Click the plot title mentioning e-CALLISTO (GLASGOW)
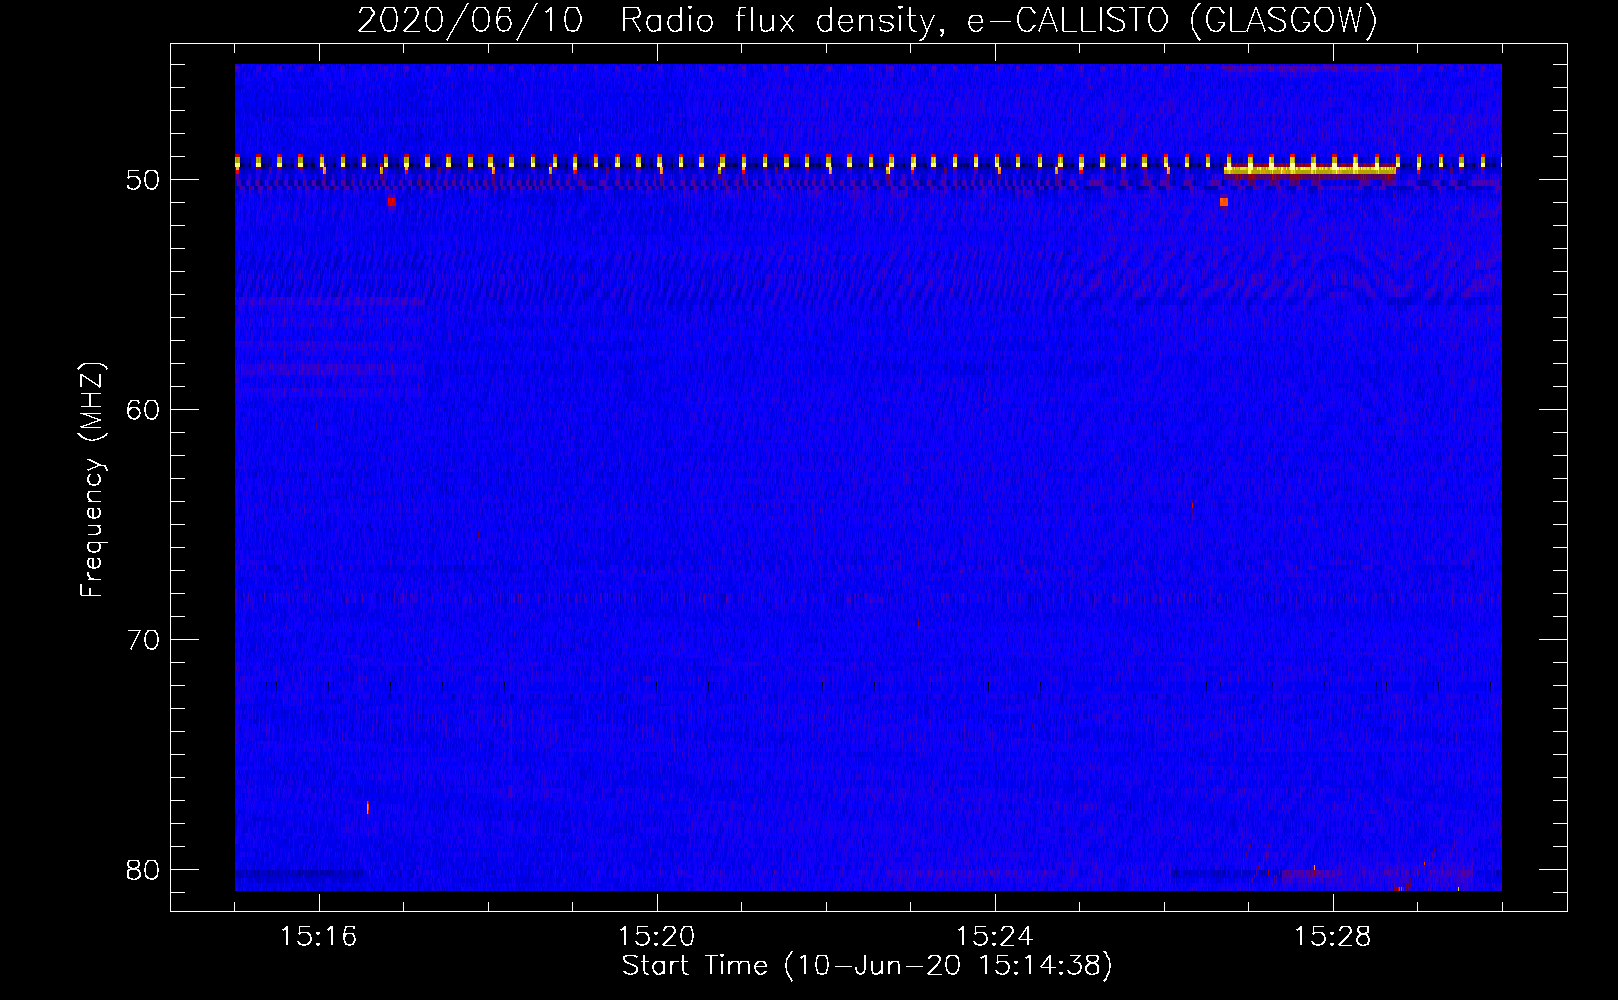The image size is (1618, 1000). 867,20
